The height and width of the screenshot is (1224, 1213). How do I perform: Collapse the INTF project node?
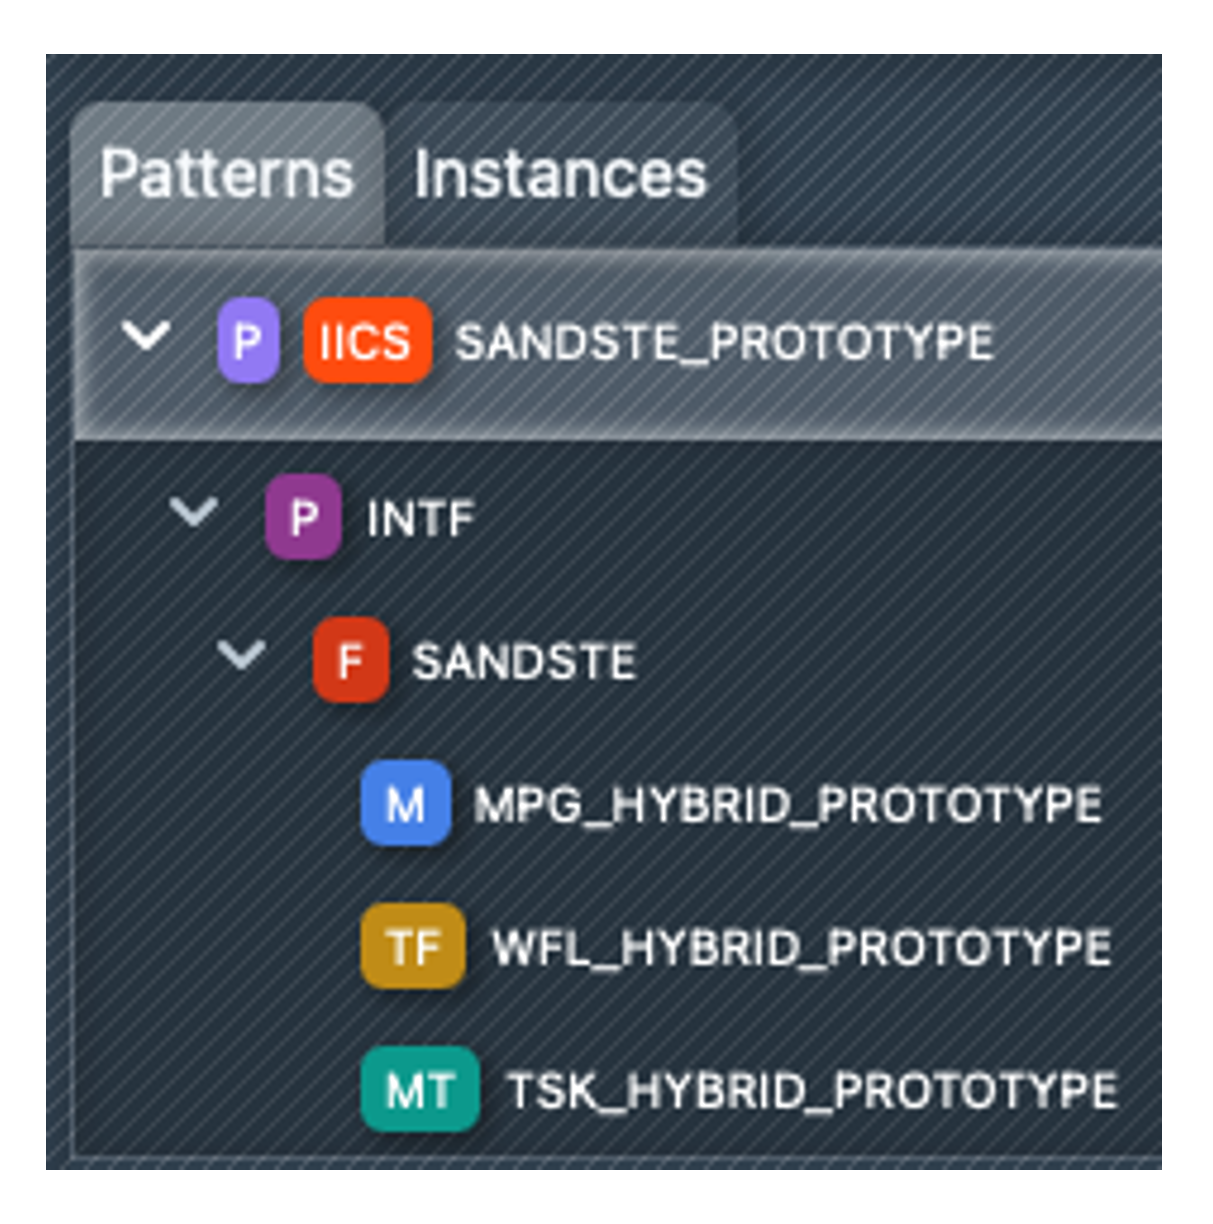(x=193, y=514)
